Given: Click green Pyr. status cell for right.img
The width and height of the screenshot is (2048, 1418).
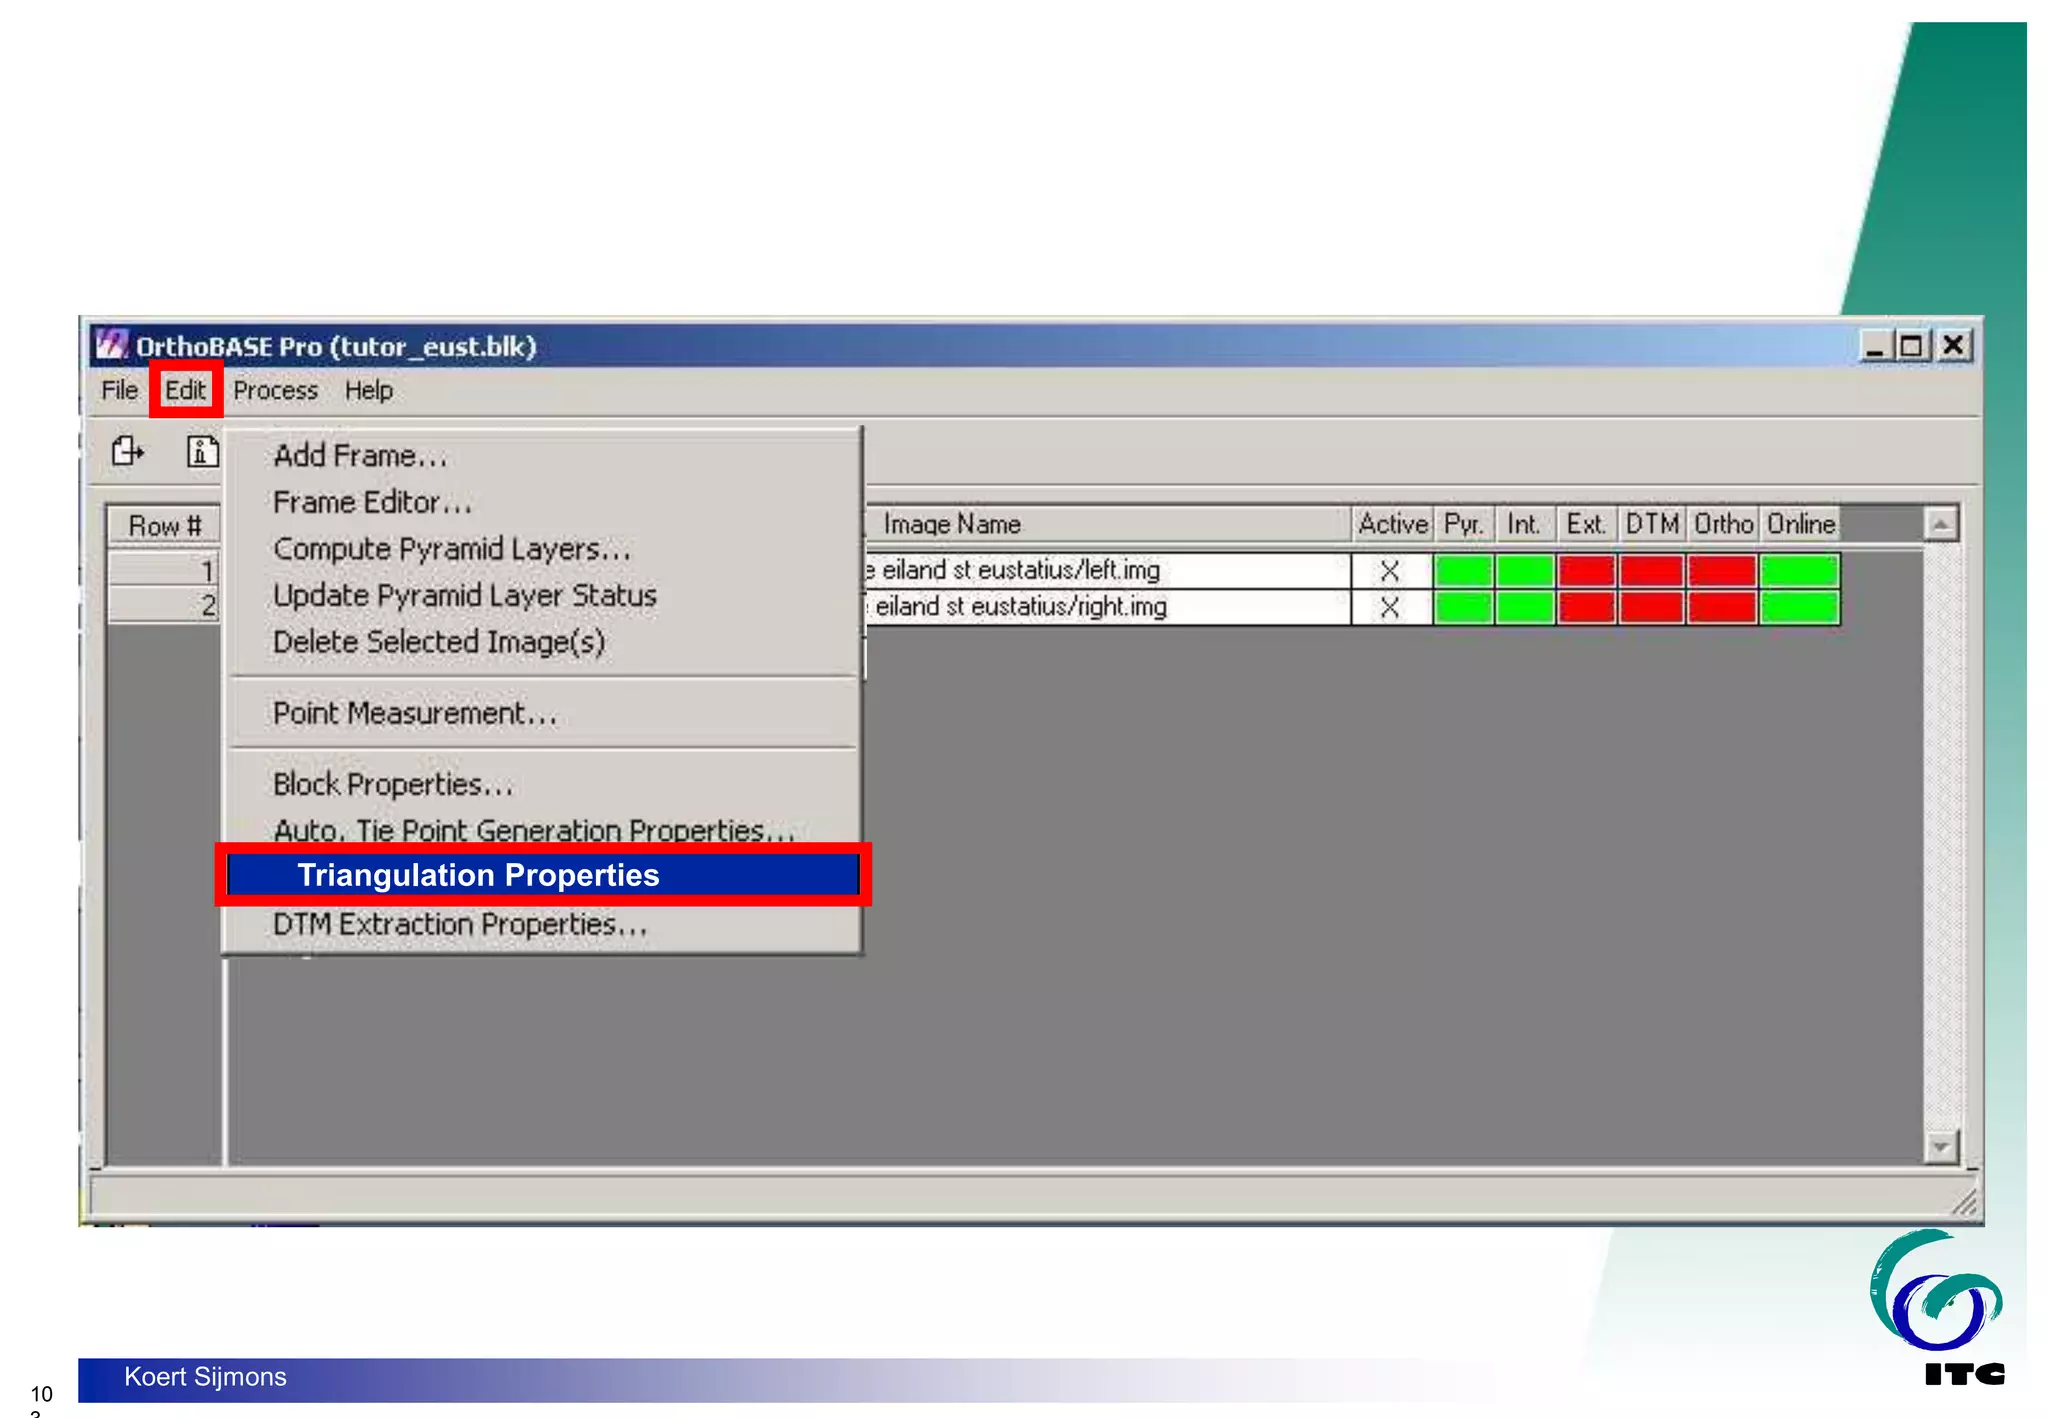Looking at the screenshot, I should tap(1463, 607).
